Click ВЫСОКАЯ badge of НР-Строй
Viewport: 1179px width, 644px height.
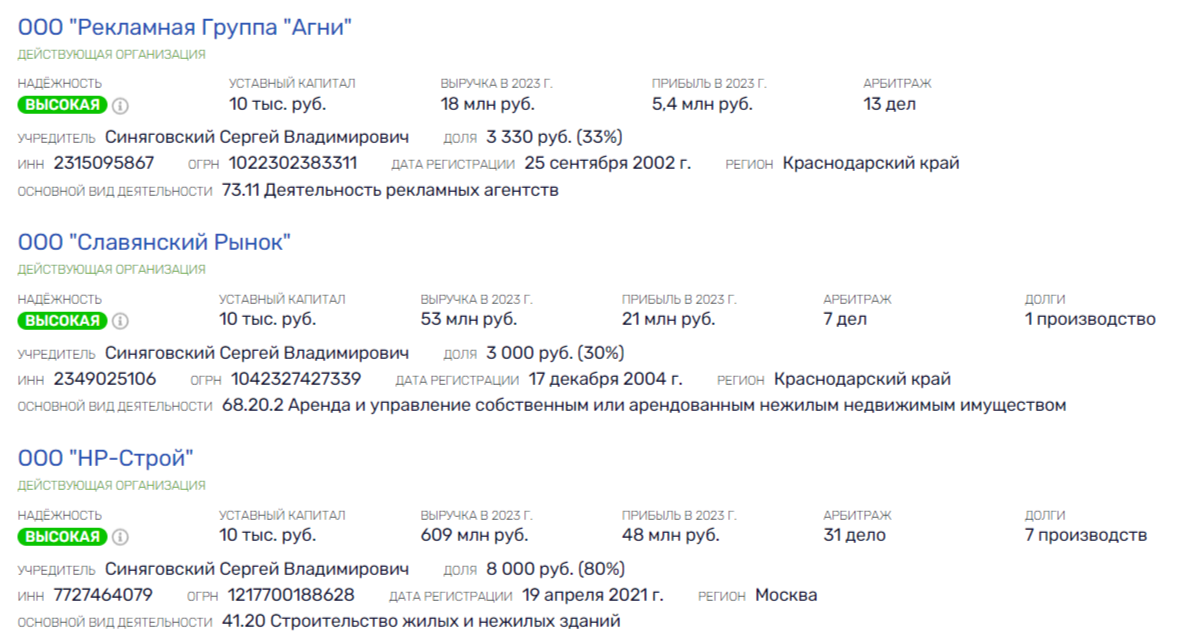(x=62, y=536)
